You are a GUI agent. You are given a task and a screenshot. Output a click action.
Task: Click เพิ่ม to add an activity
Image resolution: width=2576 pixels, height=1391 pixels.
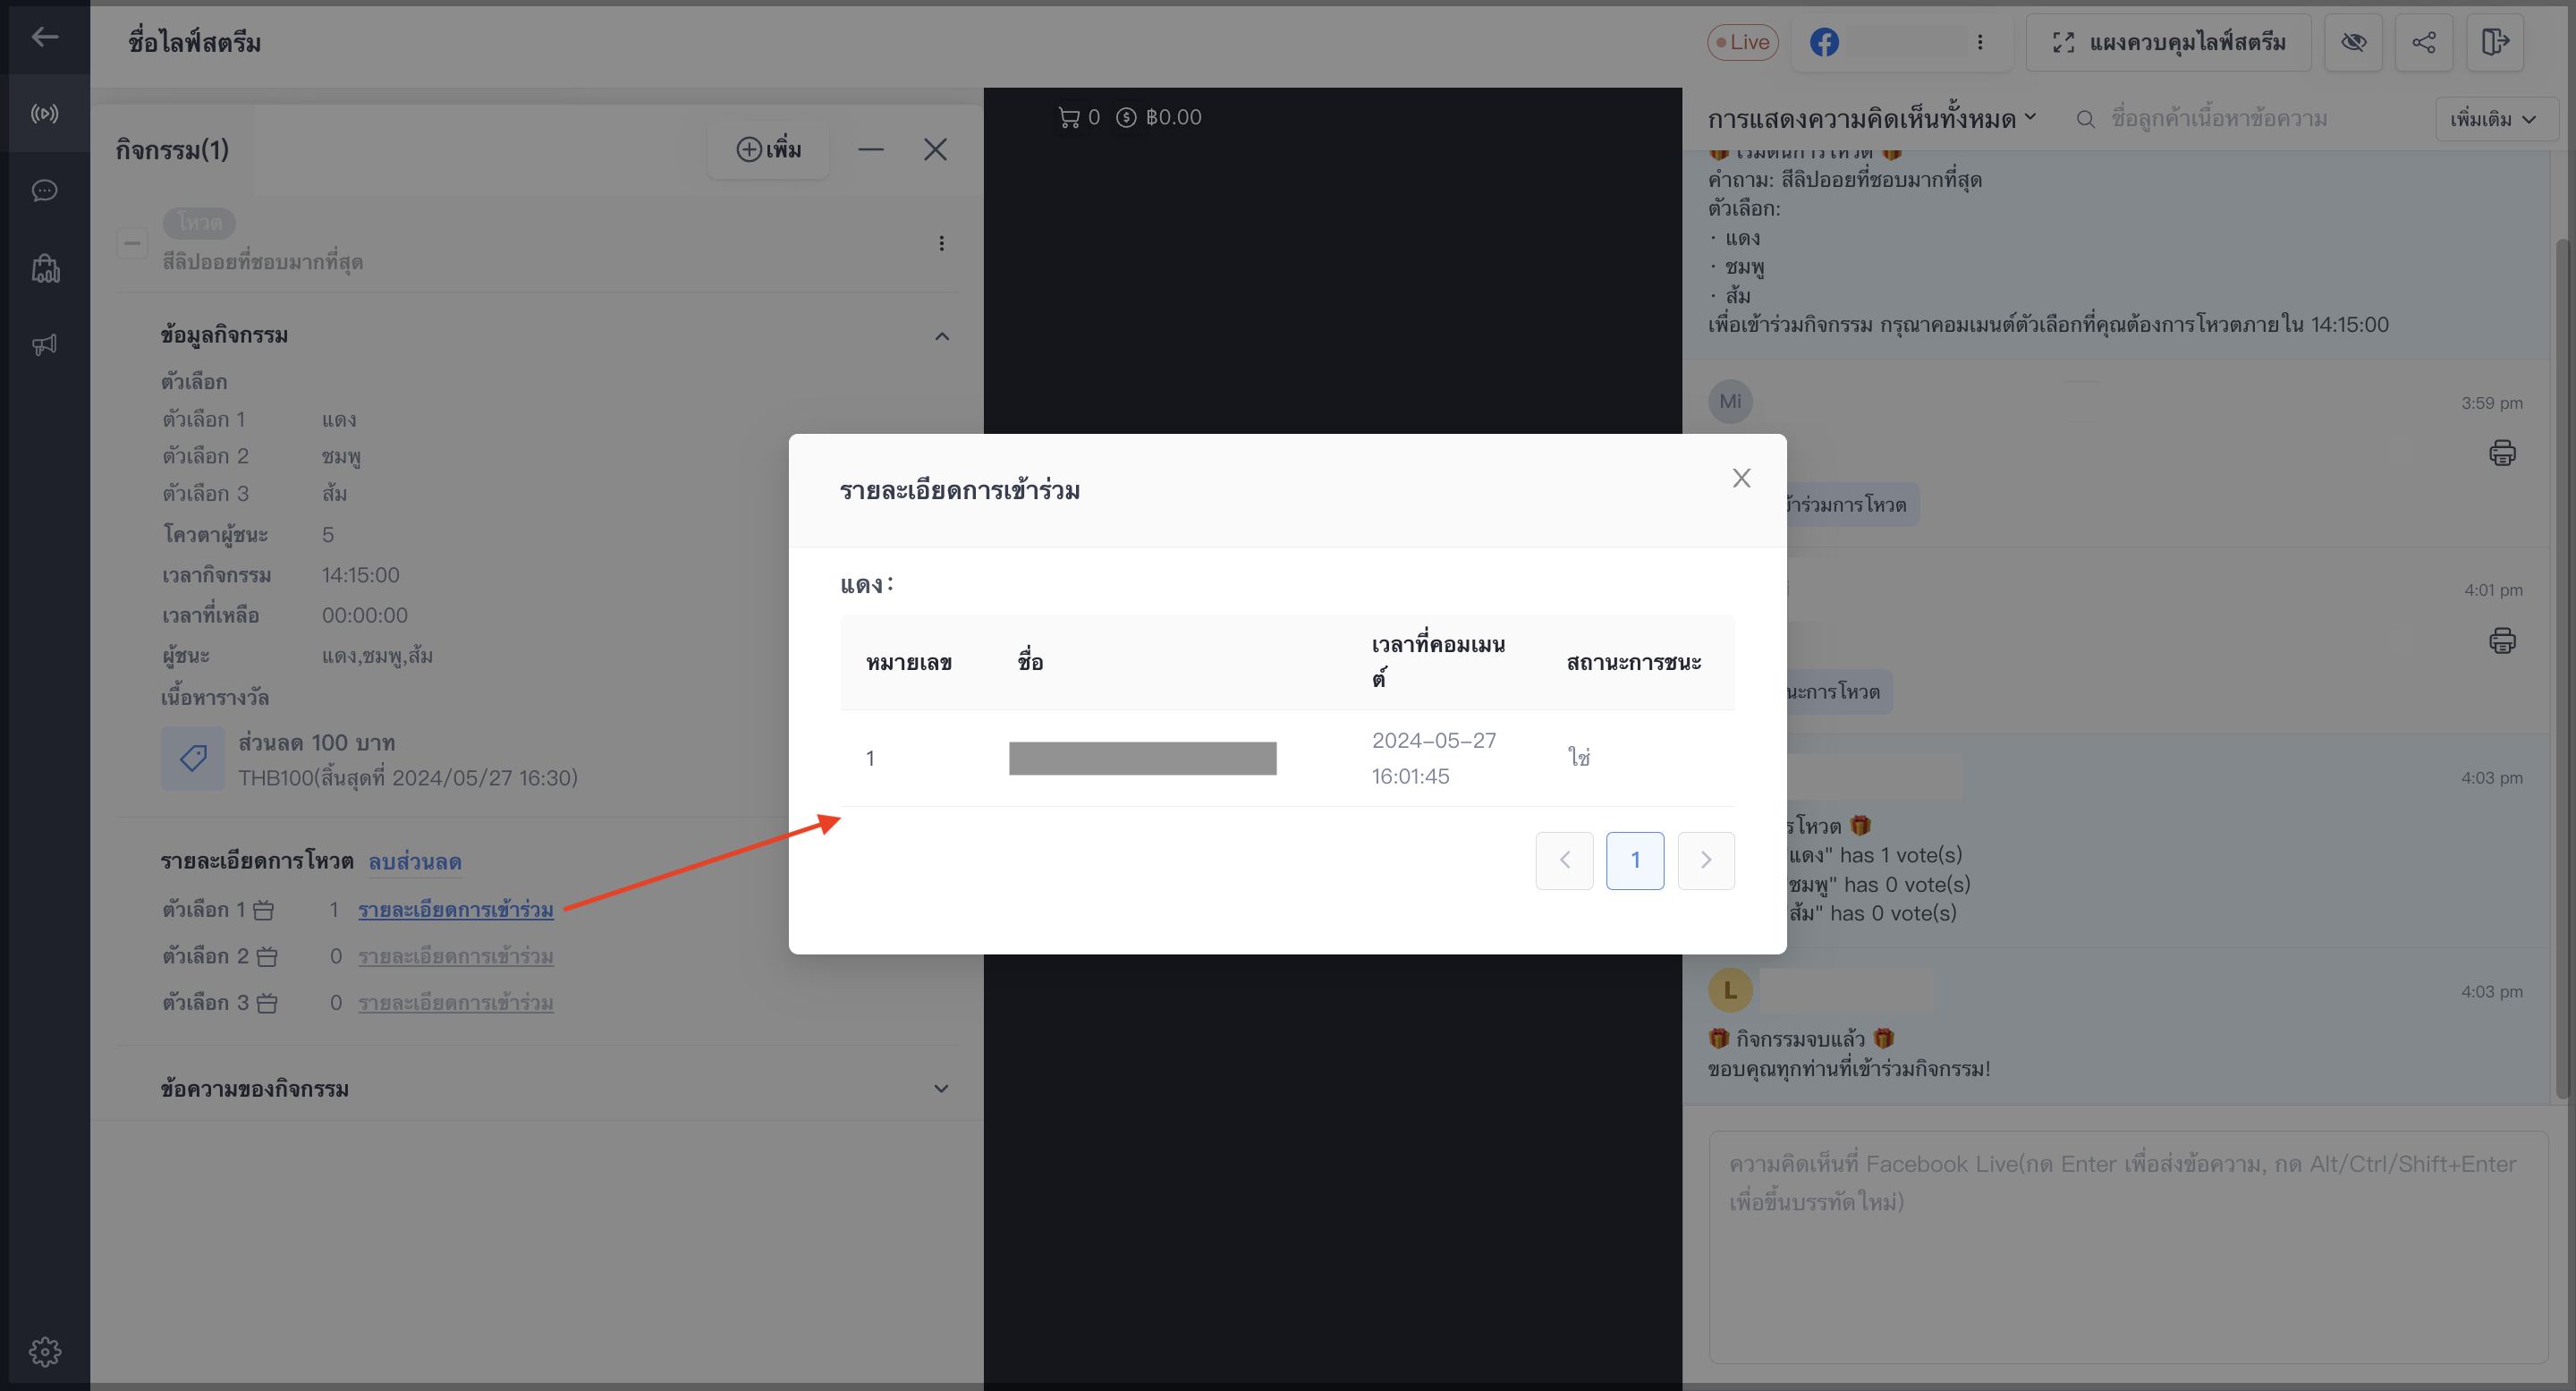[768, 150]
